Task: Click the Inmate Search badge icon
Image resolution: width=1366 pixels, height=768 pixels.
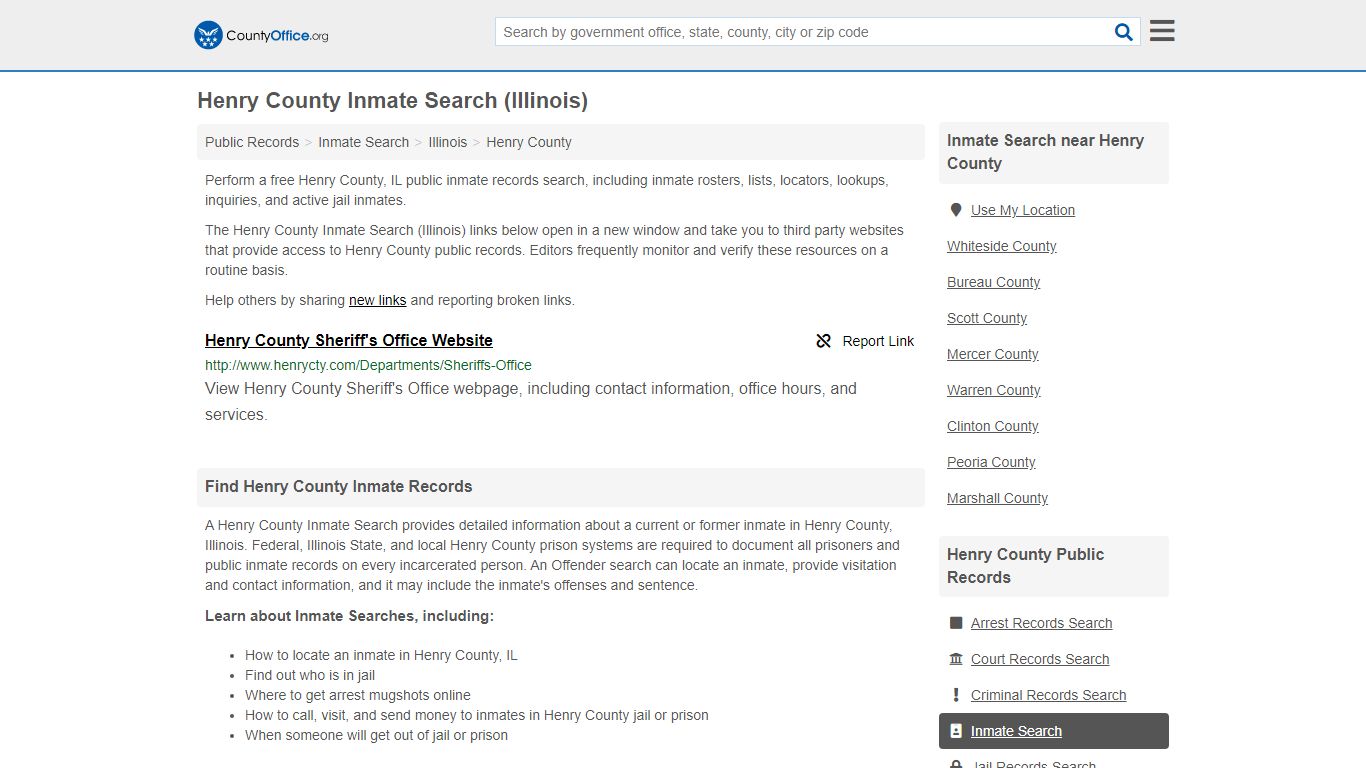Action: point(956,731)
